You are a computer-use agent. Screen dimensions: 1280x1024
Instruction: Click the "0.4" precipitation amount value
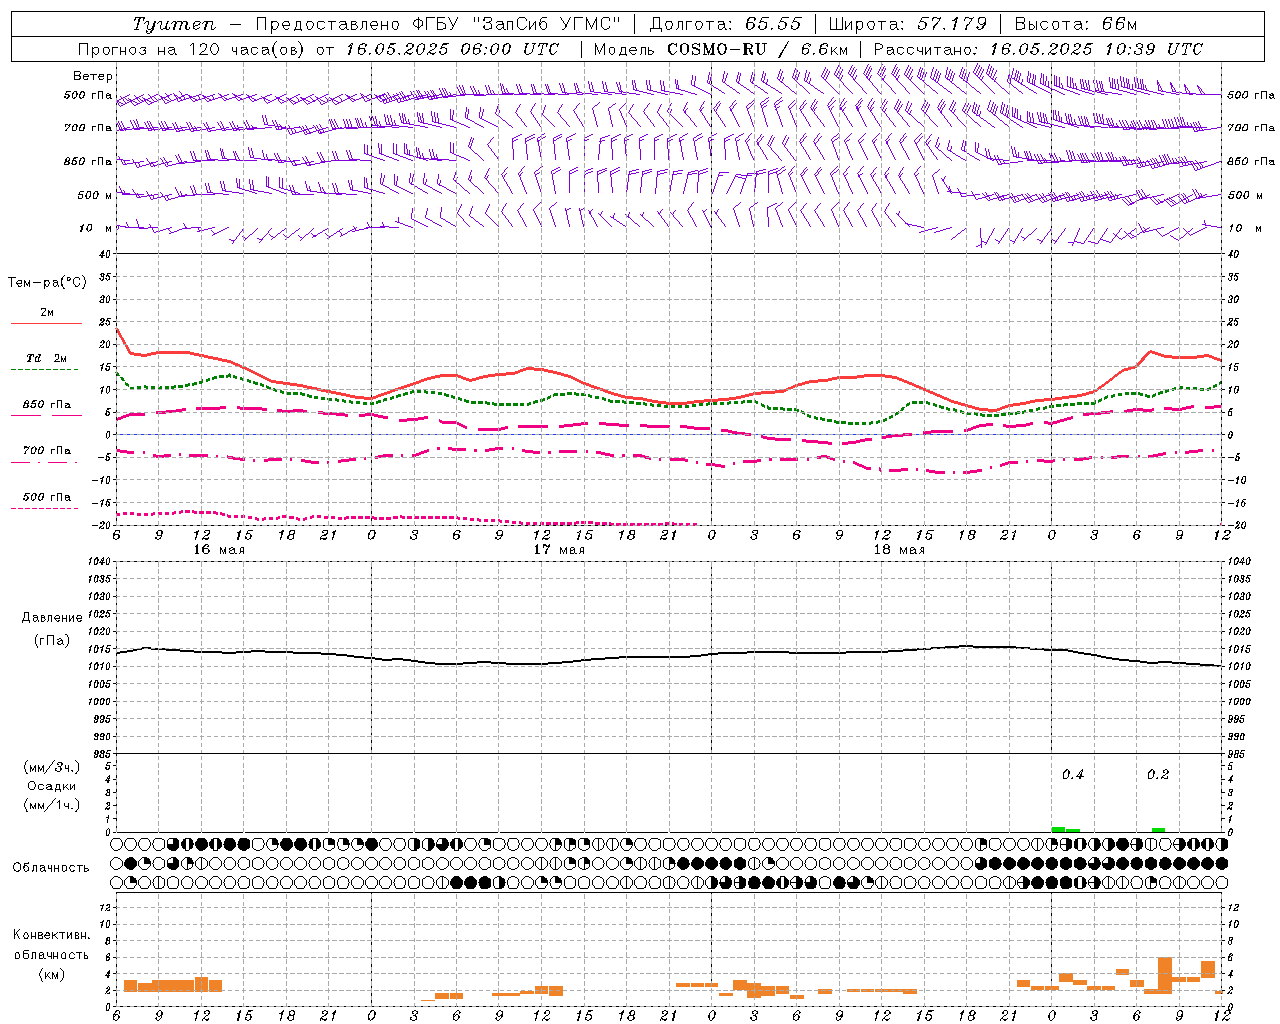[1072, 775]
